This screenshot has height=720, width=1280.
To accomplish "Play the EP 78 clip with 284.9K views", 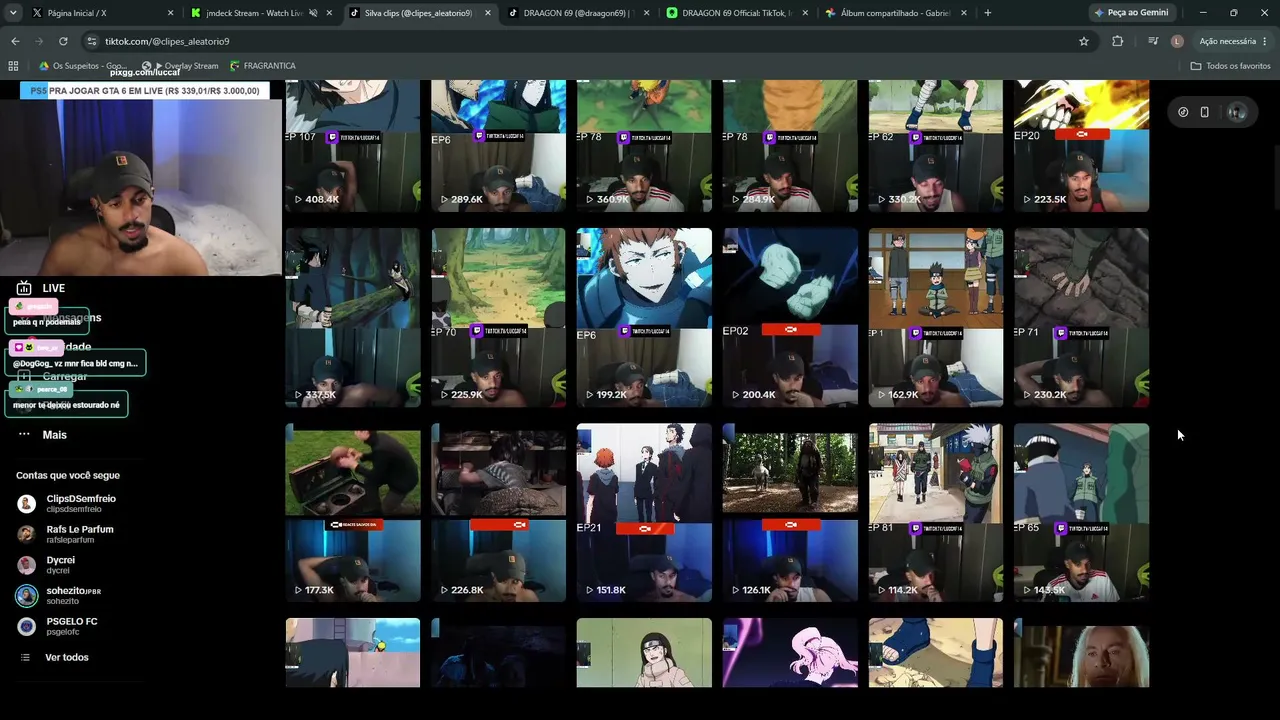I will [790, 146].
